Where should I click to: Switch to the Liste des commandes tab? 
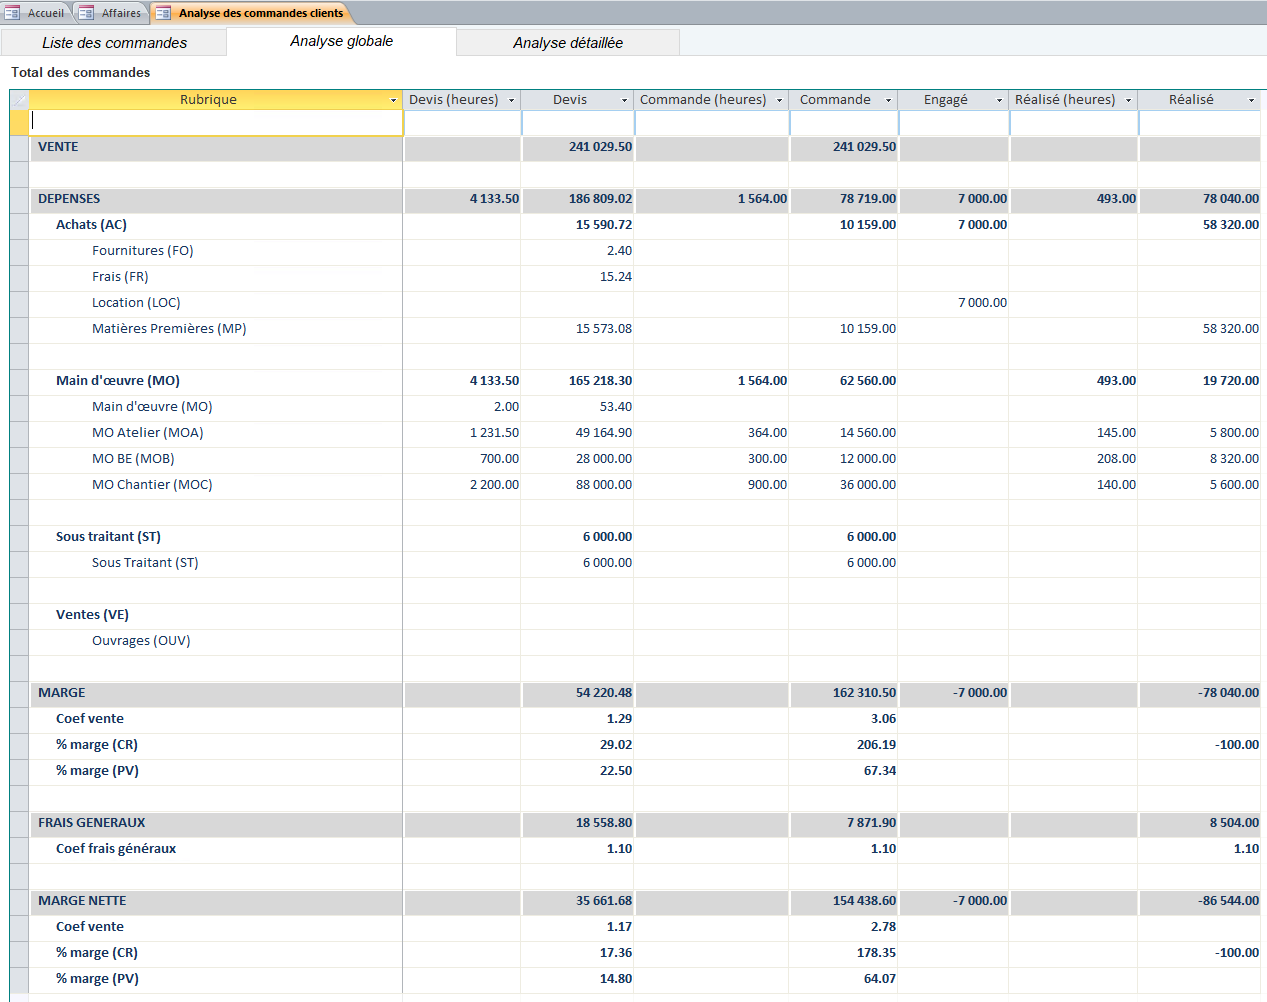click(x=113, y=42)
